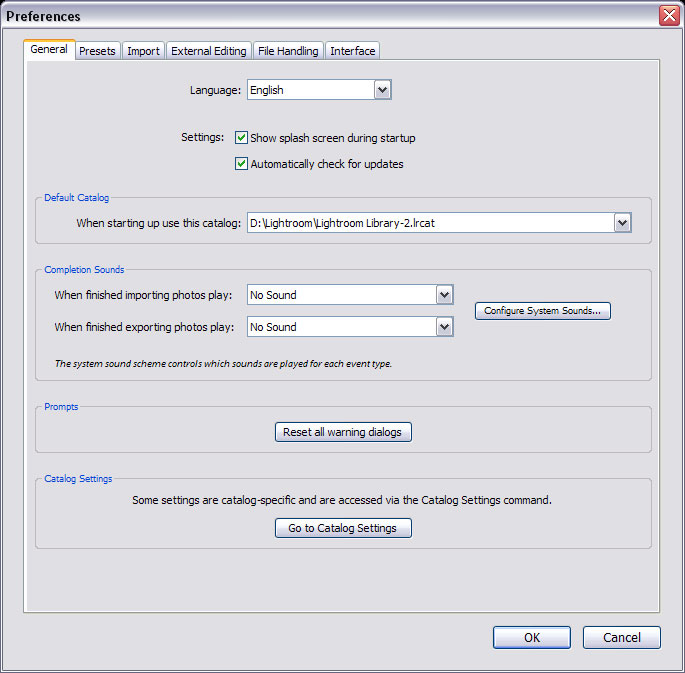This screenshot has width=685, height=673.
Task: Go to the Interface tab
Action: [x=353, y=51]
